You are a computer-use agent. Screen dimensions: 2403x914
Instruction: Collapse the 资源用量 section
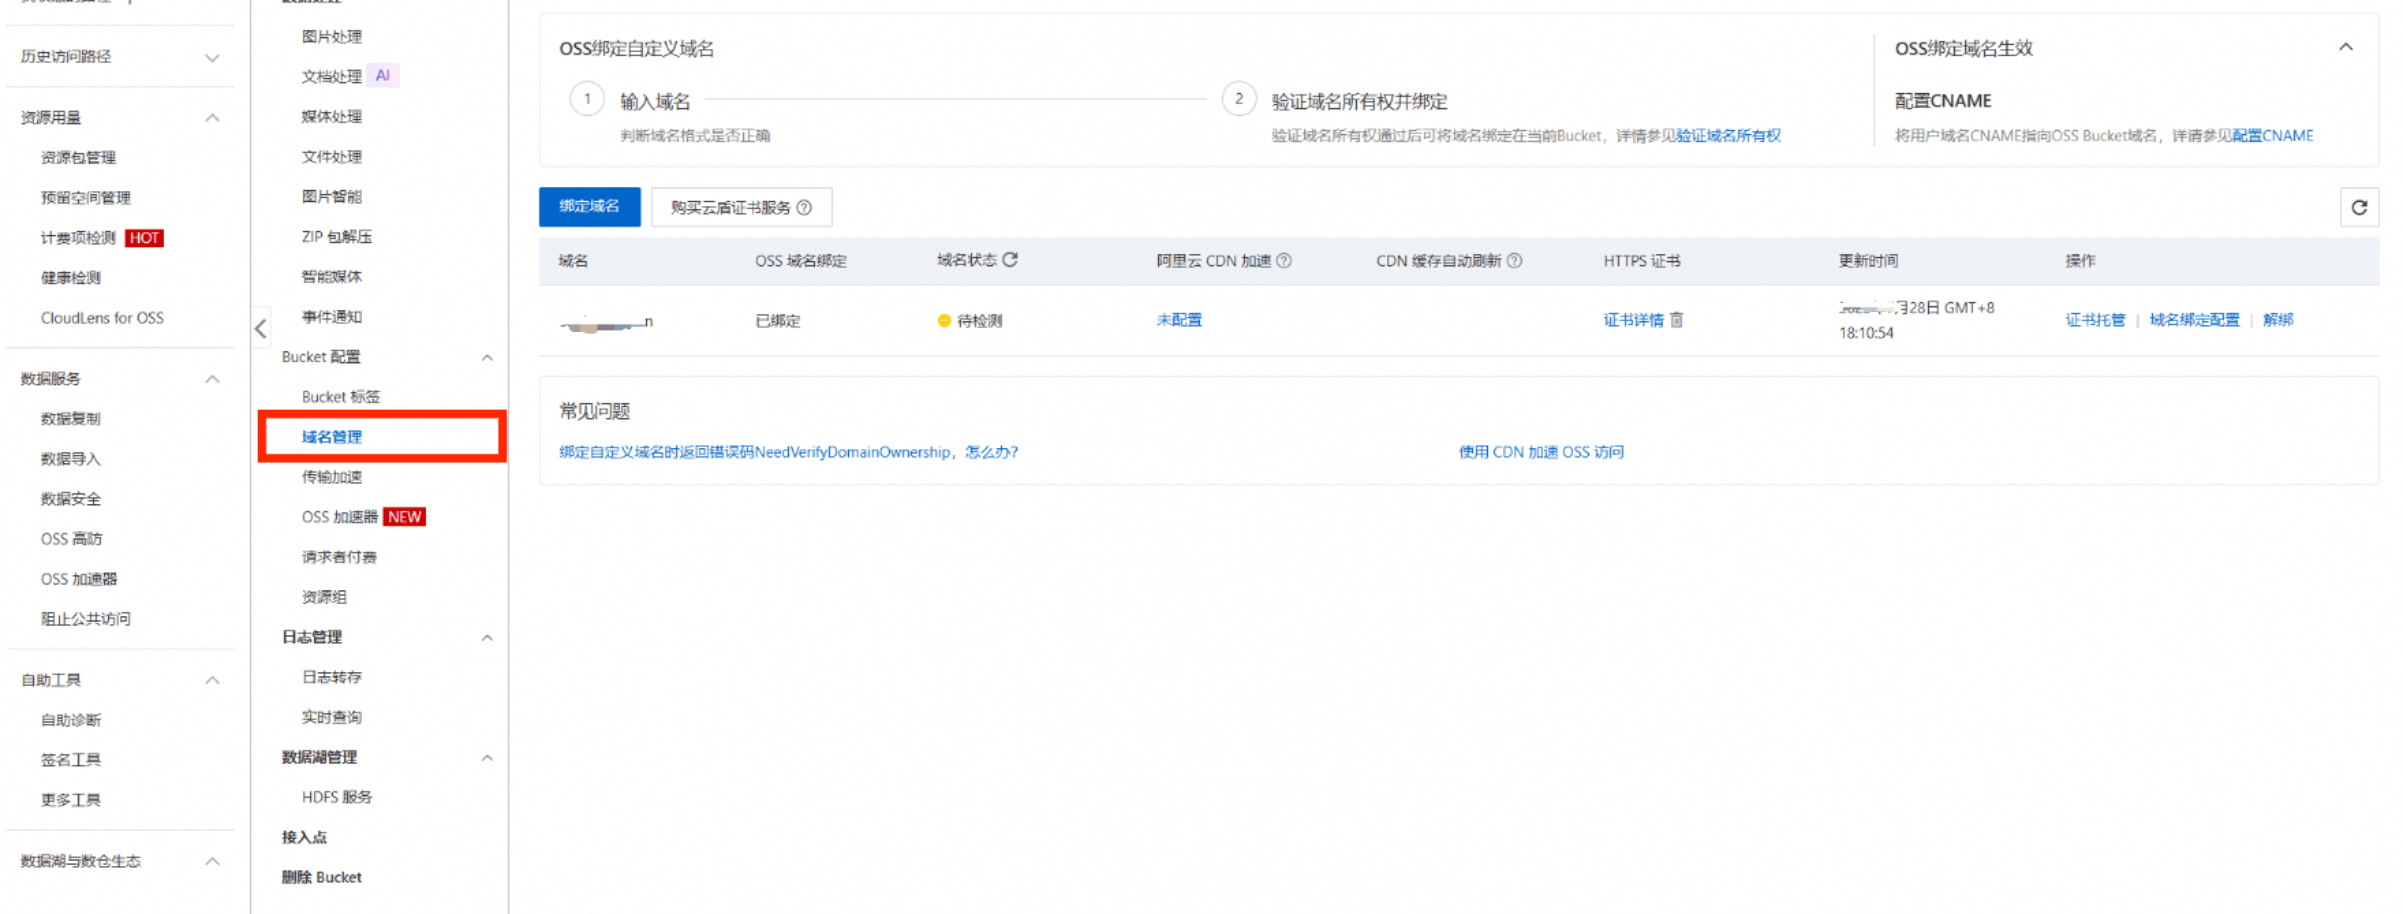click(x=212, y=118)
